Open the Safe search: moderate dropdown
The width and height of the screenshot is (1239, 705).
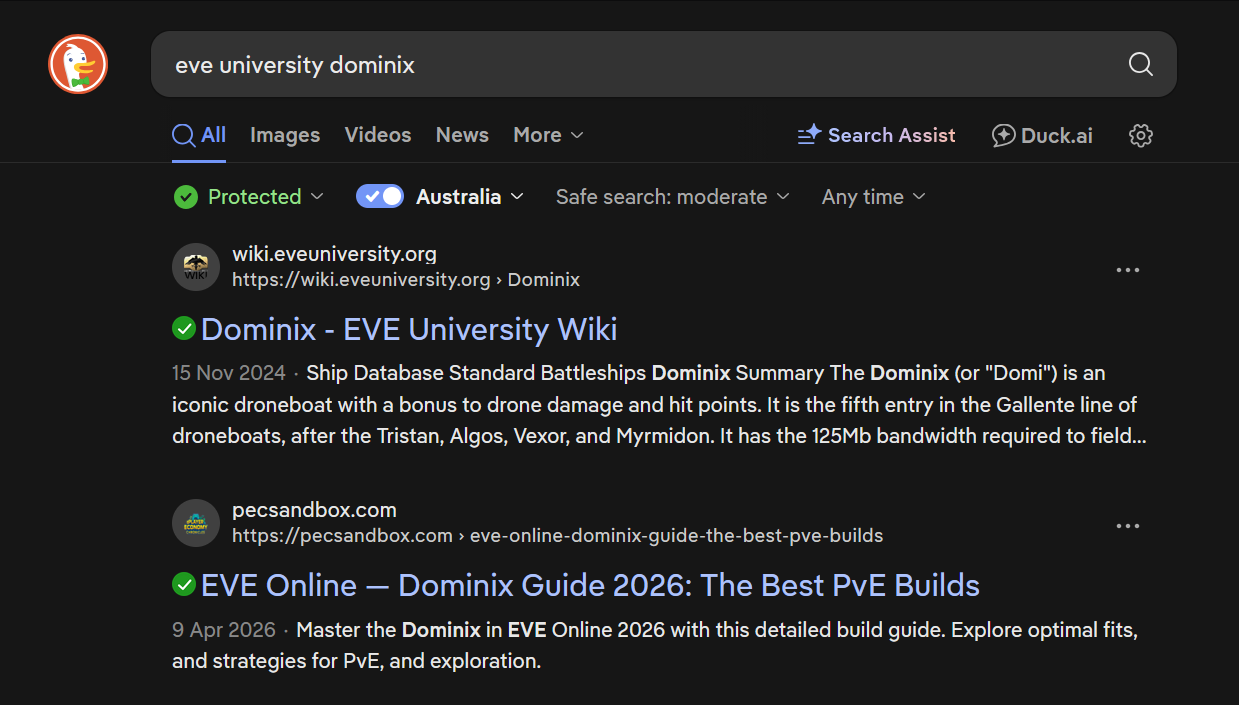coord(673,197)
